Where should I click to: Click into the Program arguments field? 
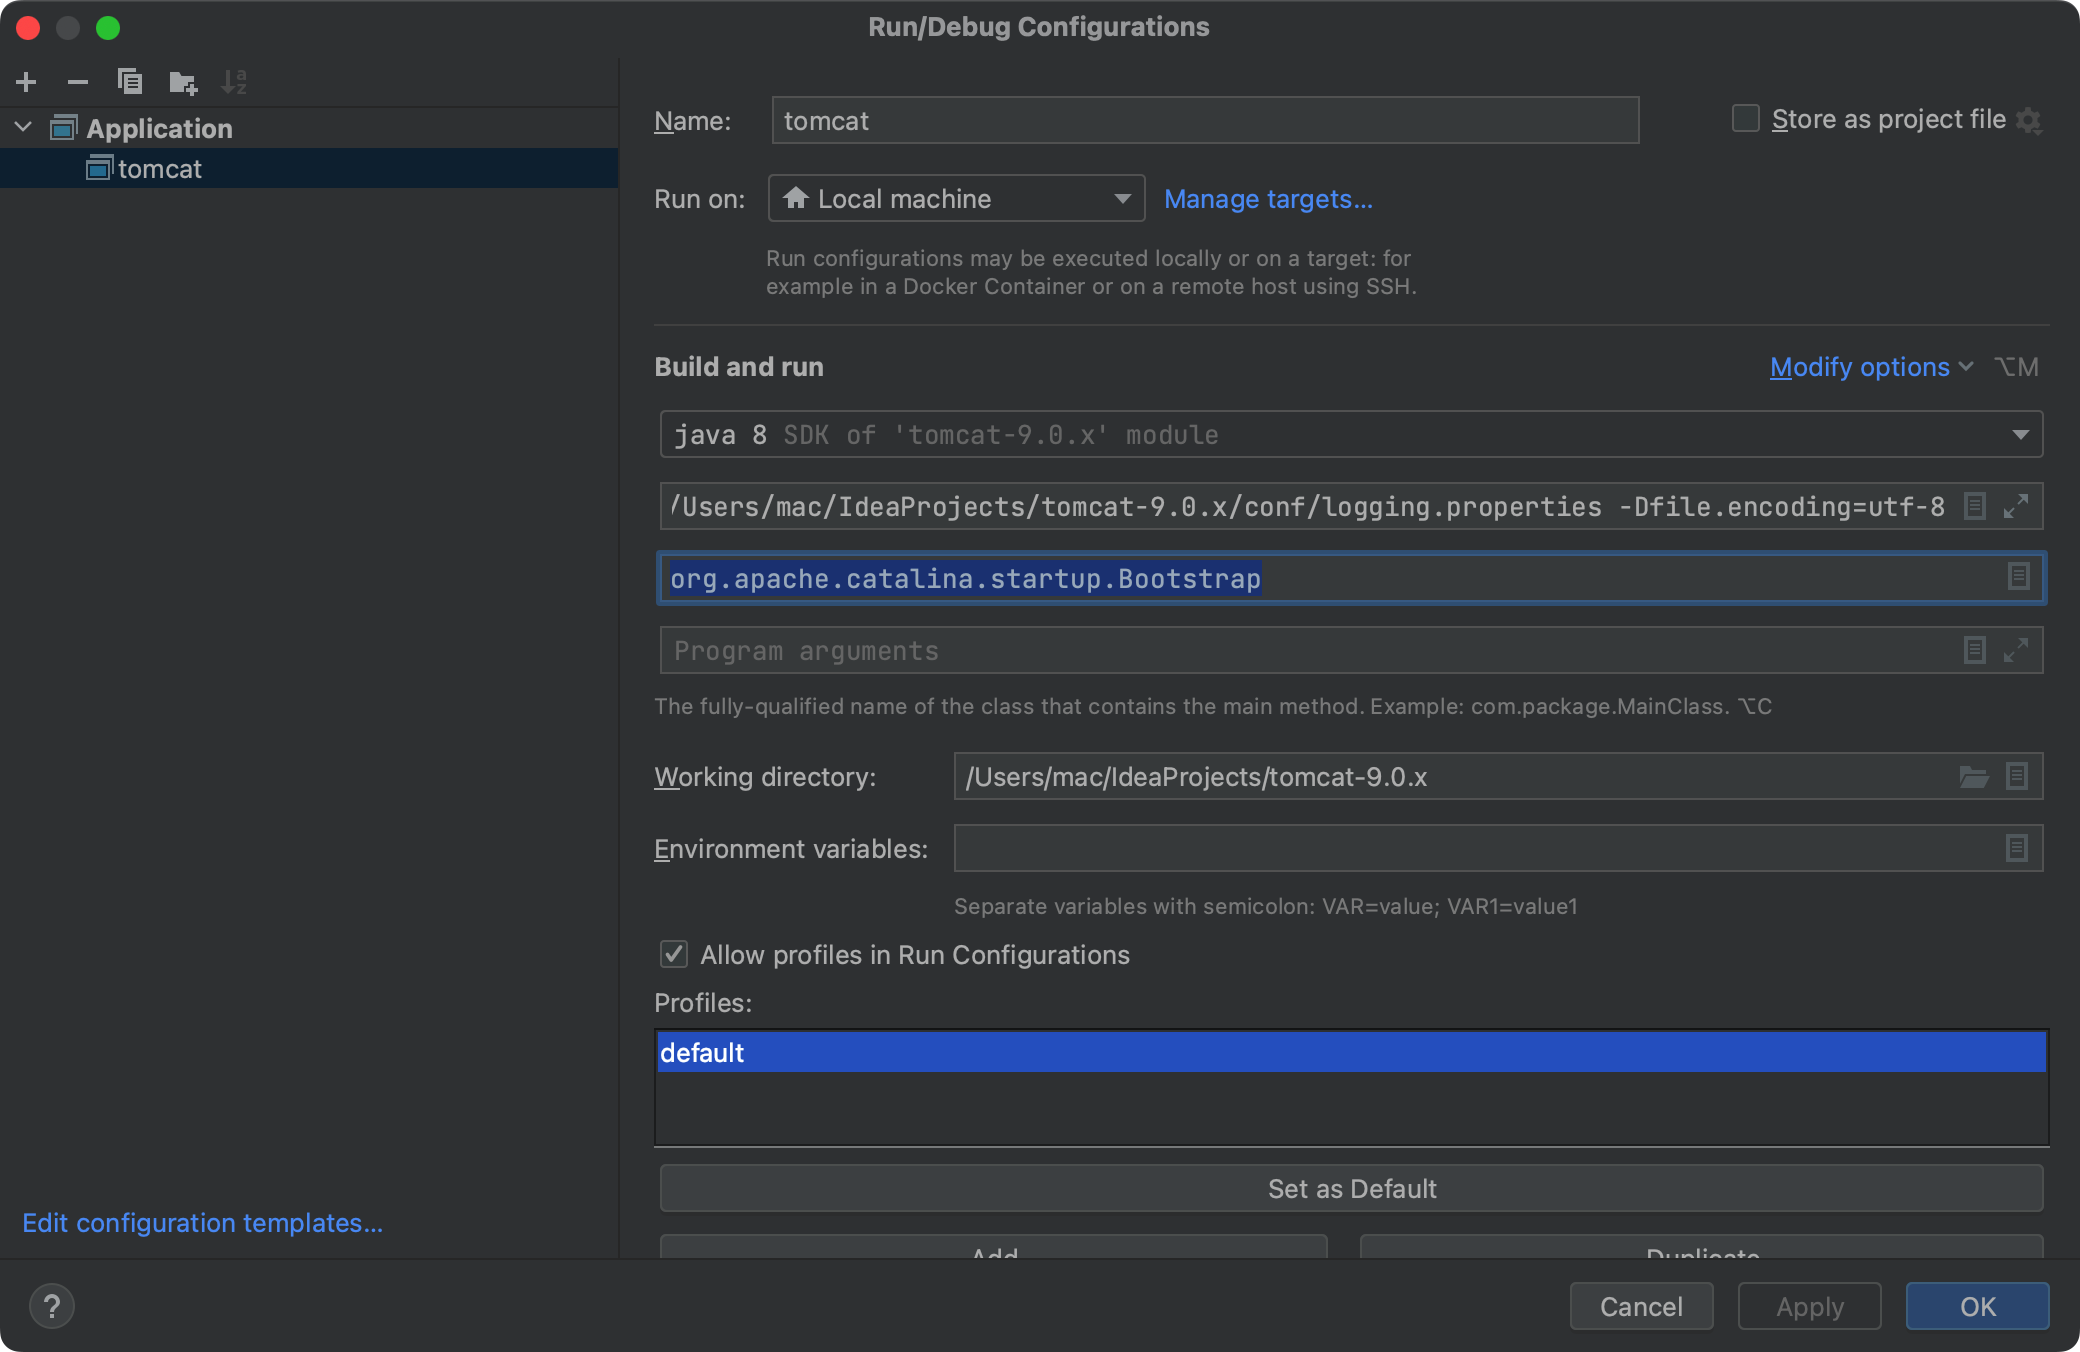click(1300, 651)
